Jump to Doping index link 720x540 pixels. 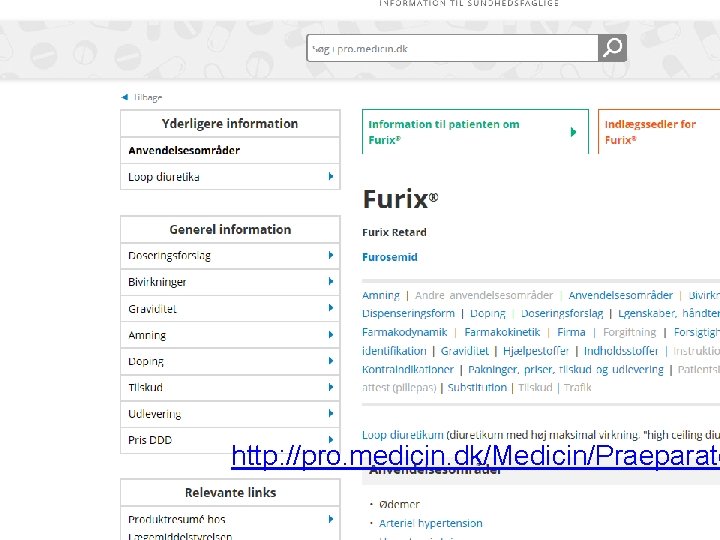click(488, 314)
